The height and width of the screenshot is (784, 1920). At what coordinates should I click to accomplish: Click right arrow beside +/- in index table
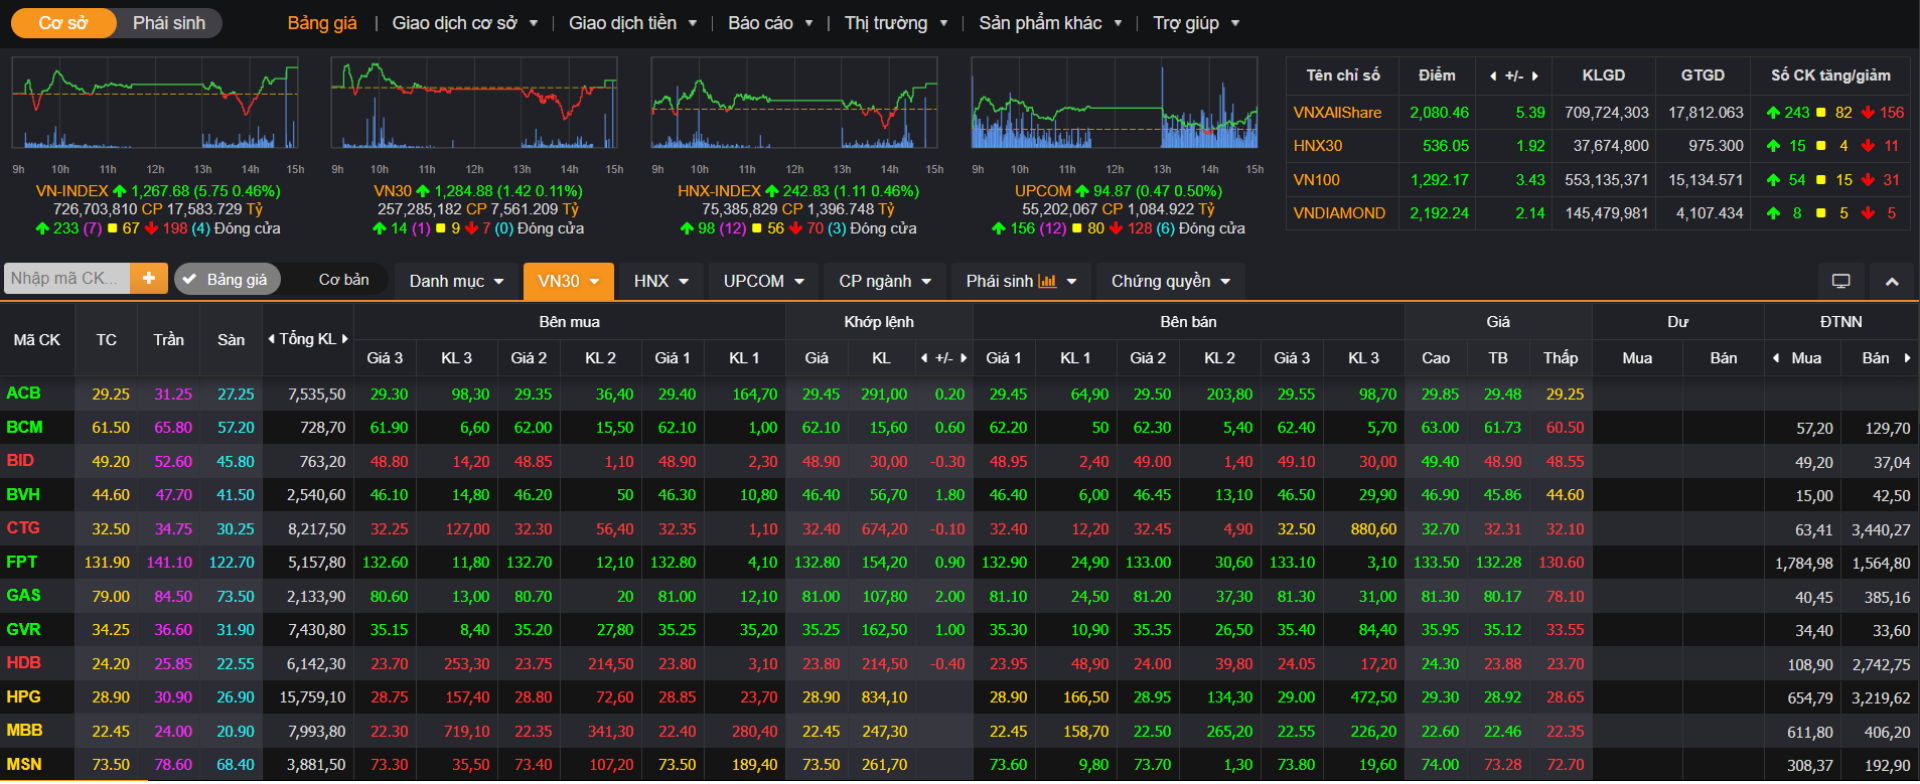point(1535,76)
